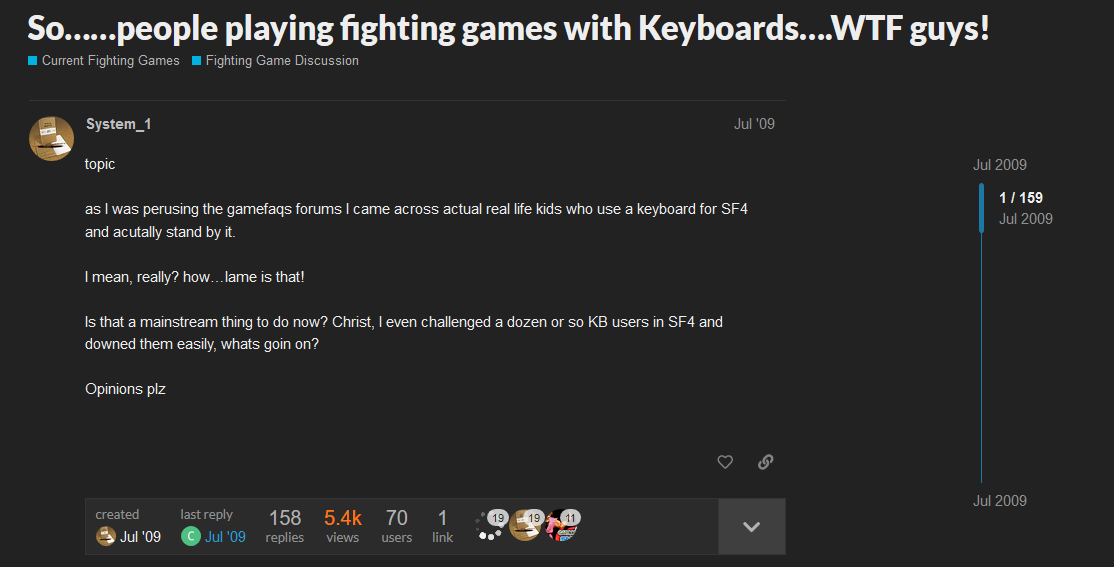Click the blue timeline scroller handle
The width and height of the screenshot is (1114, 567).
click(981, 208)
